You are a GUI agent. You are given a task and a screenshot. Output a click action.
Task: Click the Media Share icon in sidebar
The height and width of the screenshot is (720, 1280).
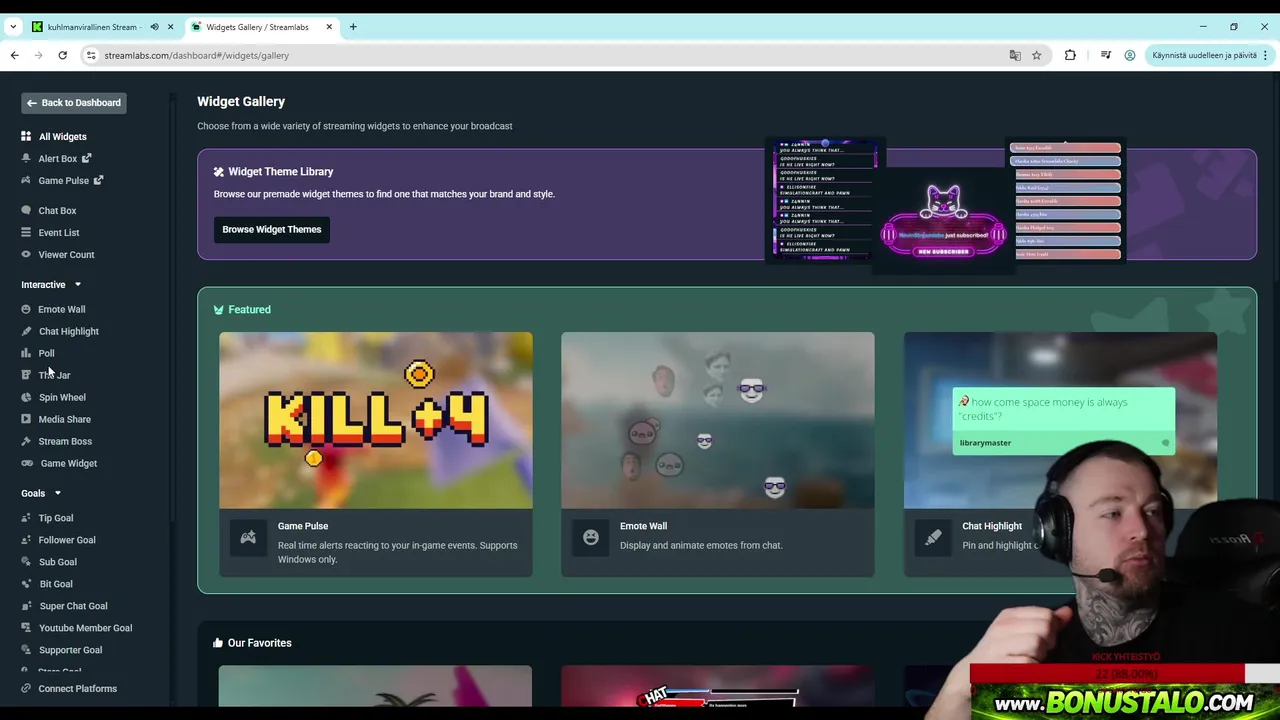click(26, 419)
